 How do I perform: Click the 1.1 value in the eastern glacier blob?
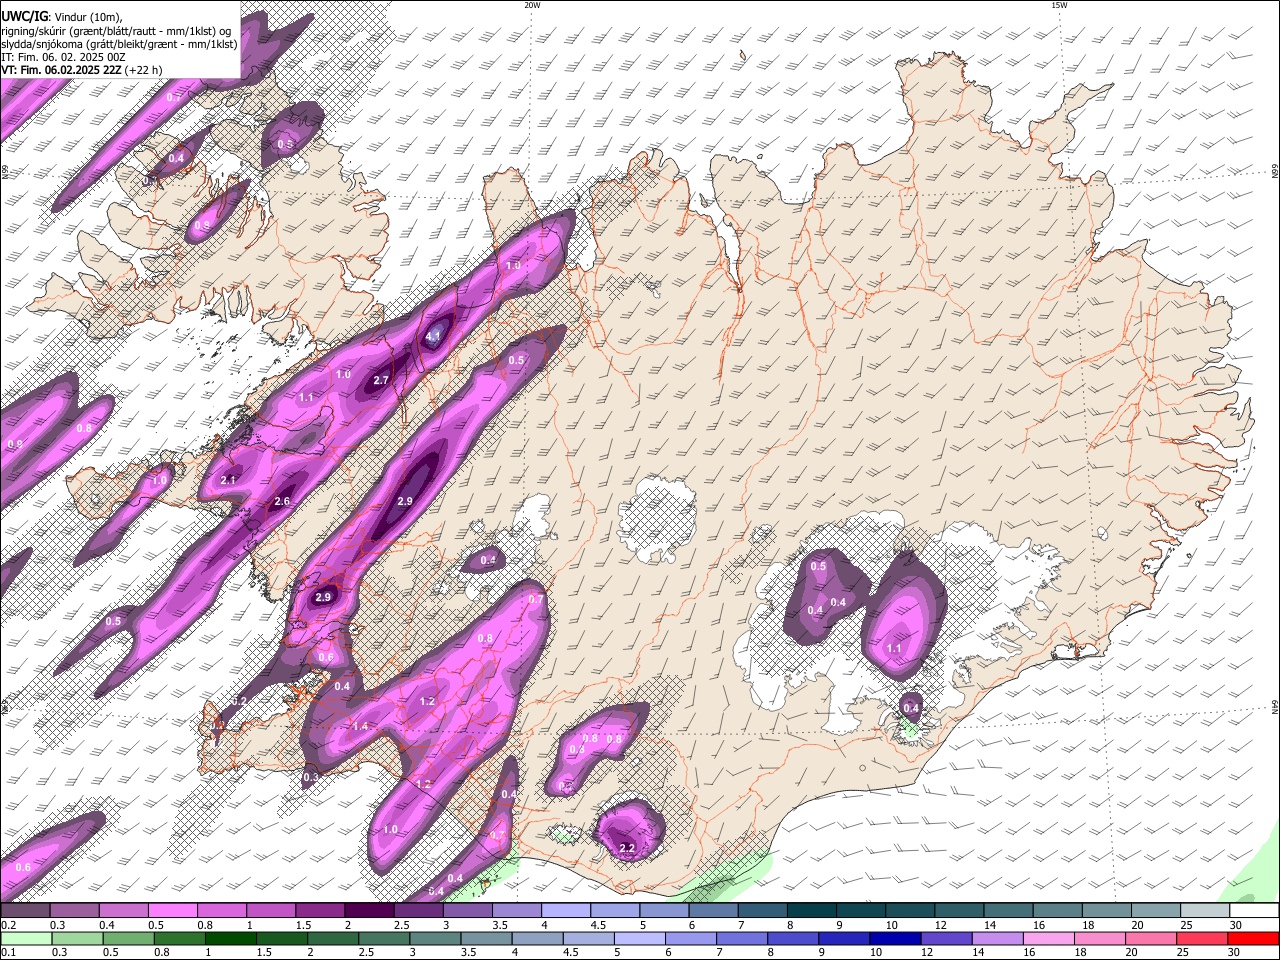894,648
